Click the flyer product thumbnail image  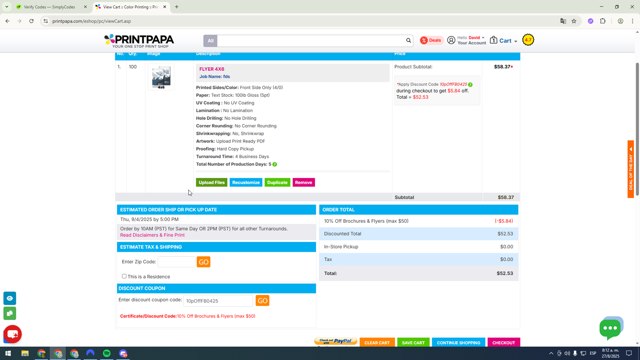click(161, 77)
